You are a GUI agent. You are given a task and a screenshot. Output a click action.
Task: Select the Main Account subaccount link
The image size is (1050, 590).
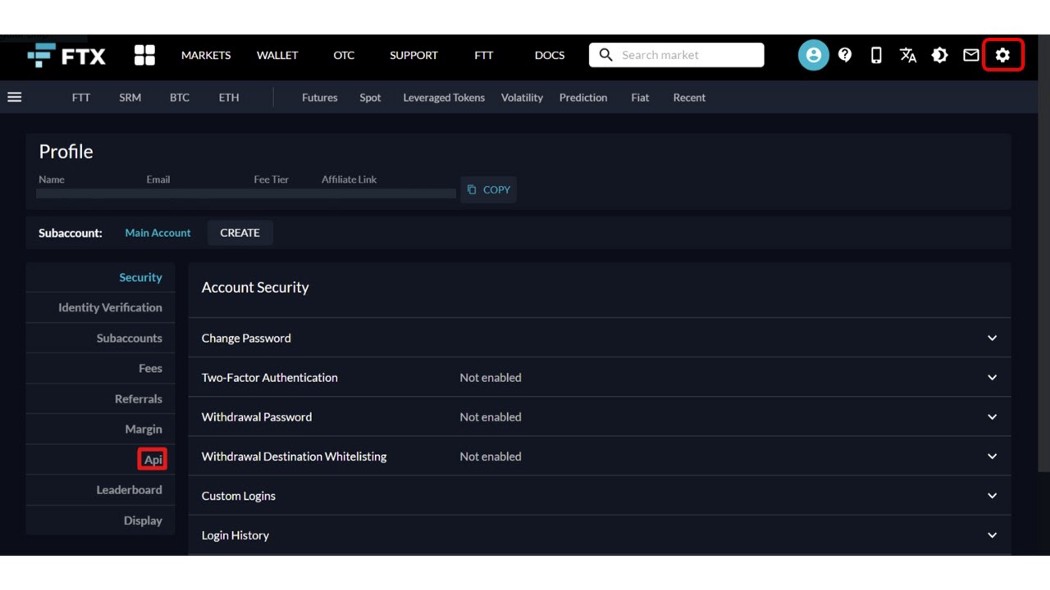click(x=157, y=233)
